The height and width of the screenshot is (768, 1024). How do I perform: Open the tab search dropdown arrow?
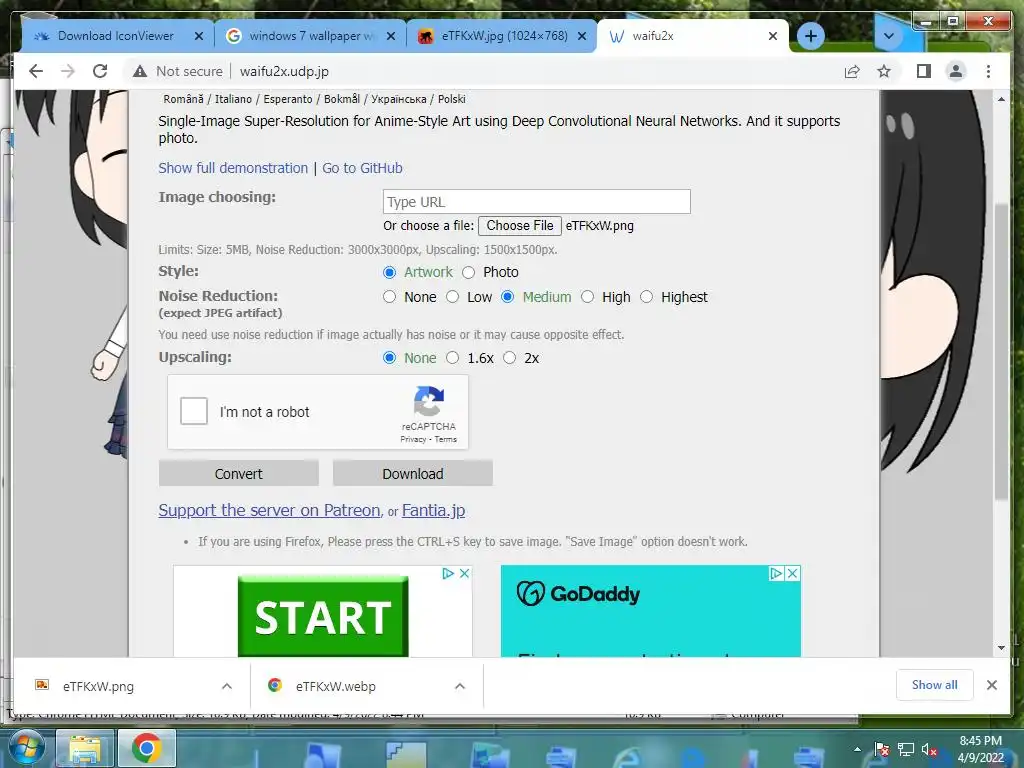click(x=888, y=36)
